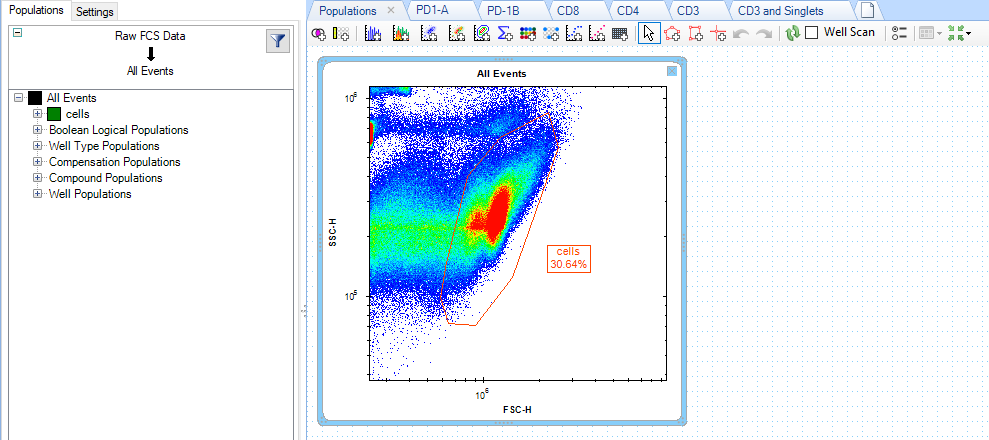Expand Well Populations node
The width and height of the screenshot is (989, 440).
pyautogui.click(x=37, y=194)
